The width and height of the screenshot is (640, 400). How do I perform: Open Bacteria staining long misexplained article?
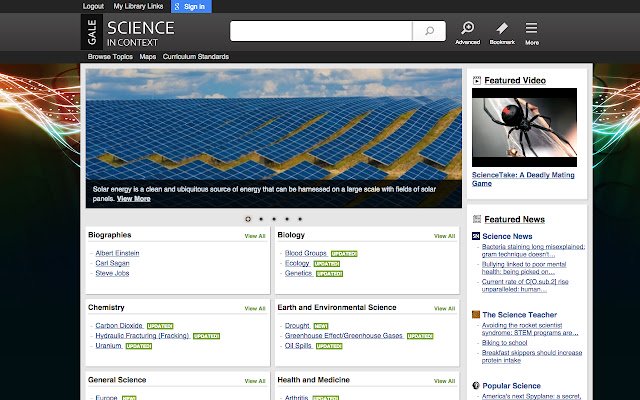click(x=533, y=251)
